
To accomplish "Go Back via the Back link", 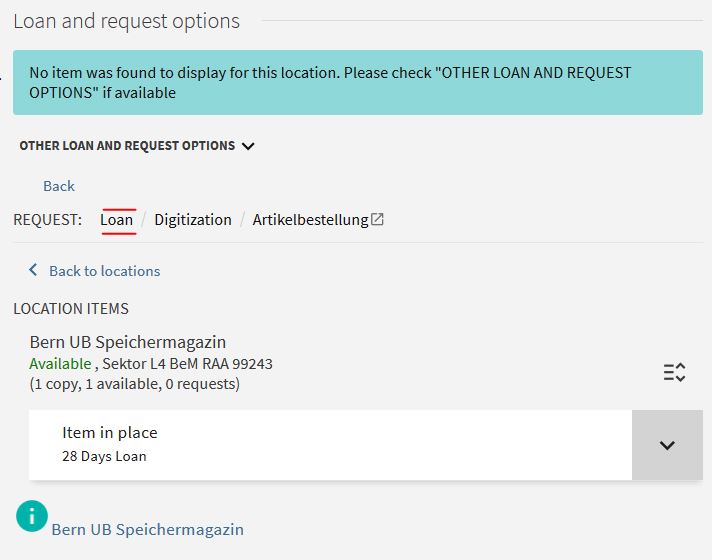I will pyautogui.click(x=59, y=186).
